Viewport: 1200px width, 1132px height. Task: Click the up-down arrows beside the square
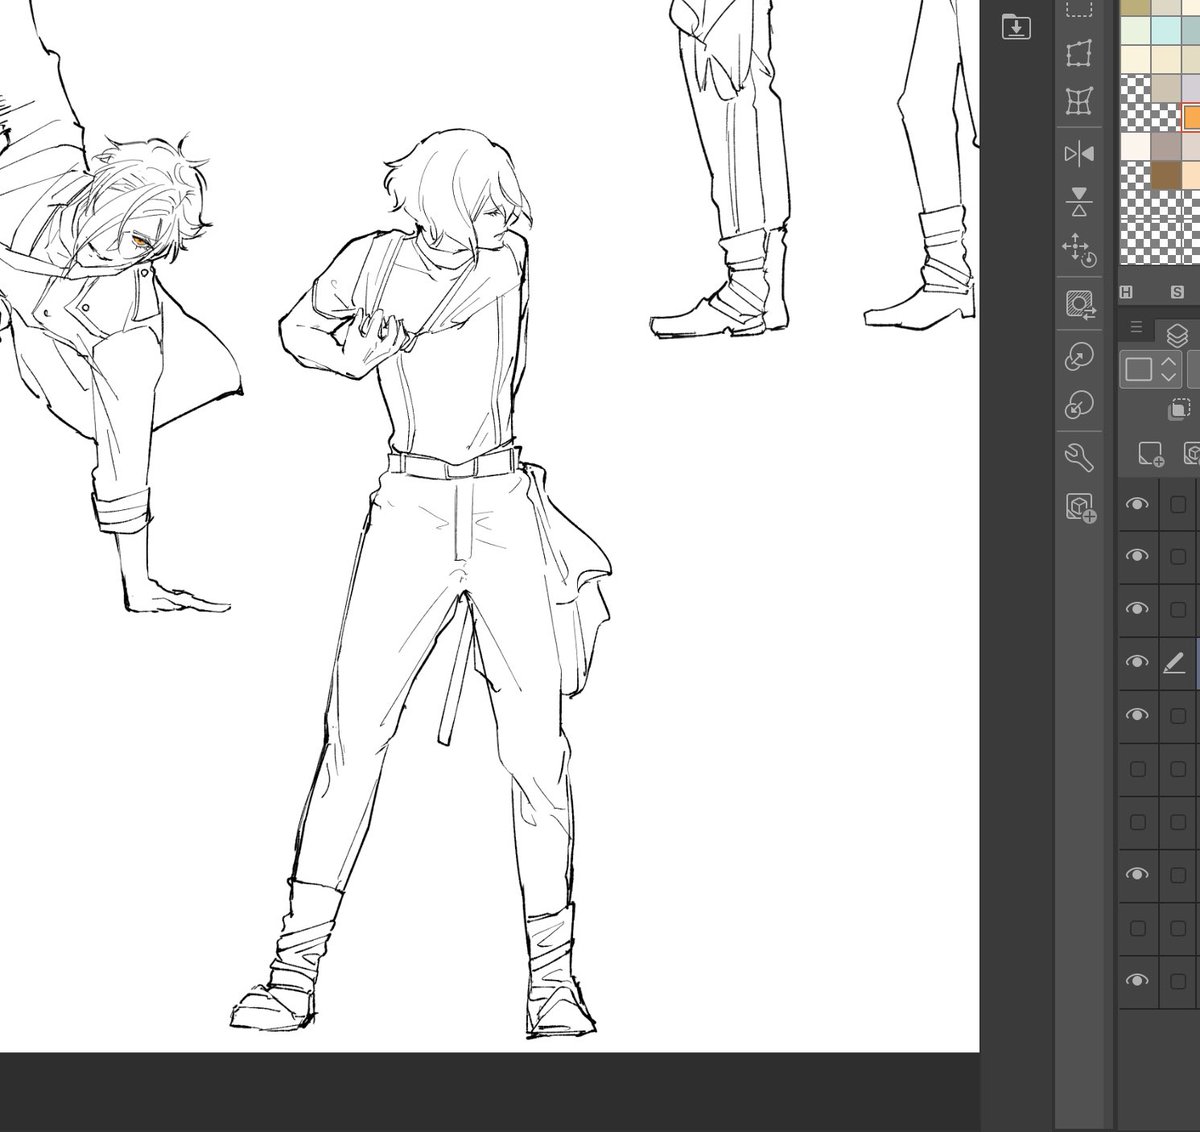pos(1169,370)
